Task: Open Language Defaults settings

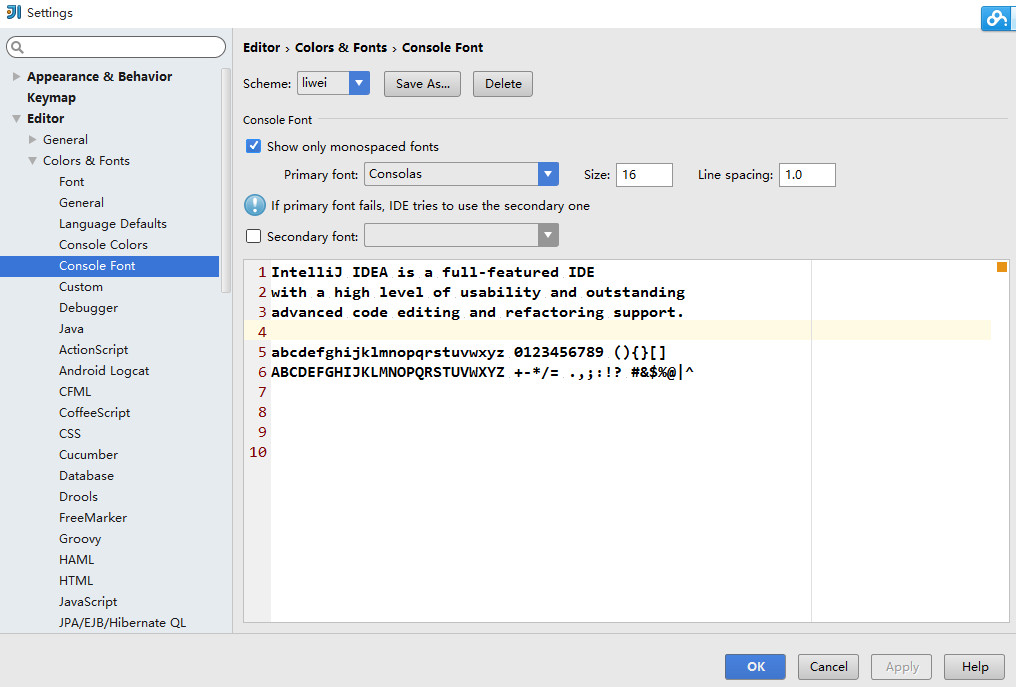Action: pos(113,224)
